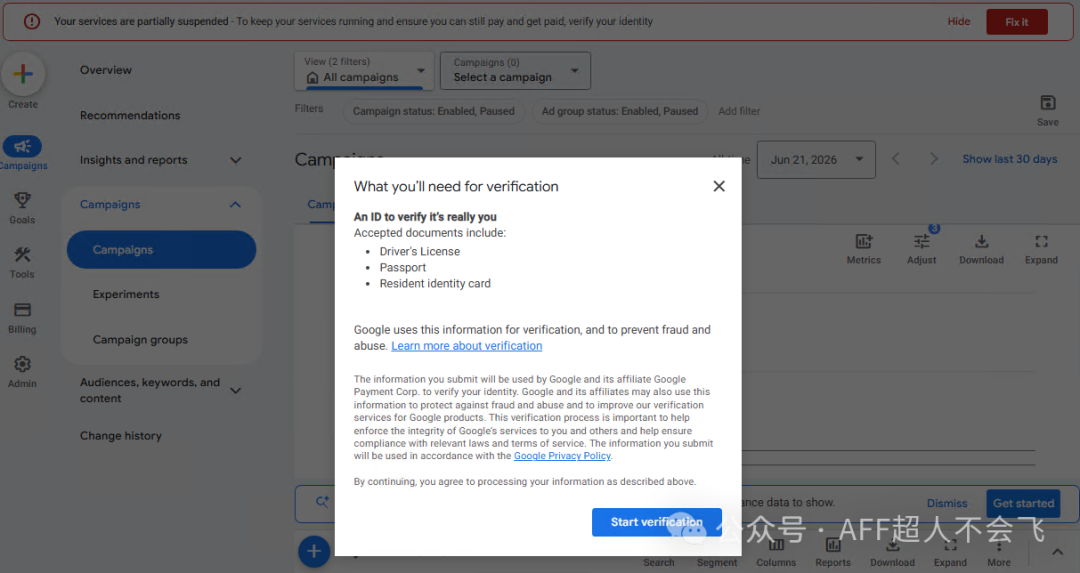Open Overview in the sidebar

105,70
